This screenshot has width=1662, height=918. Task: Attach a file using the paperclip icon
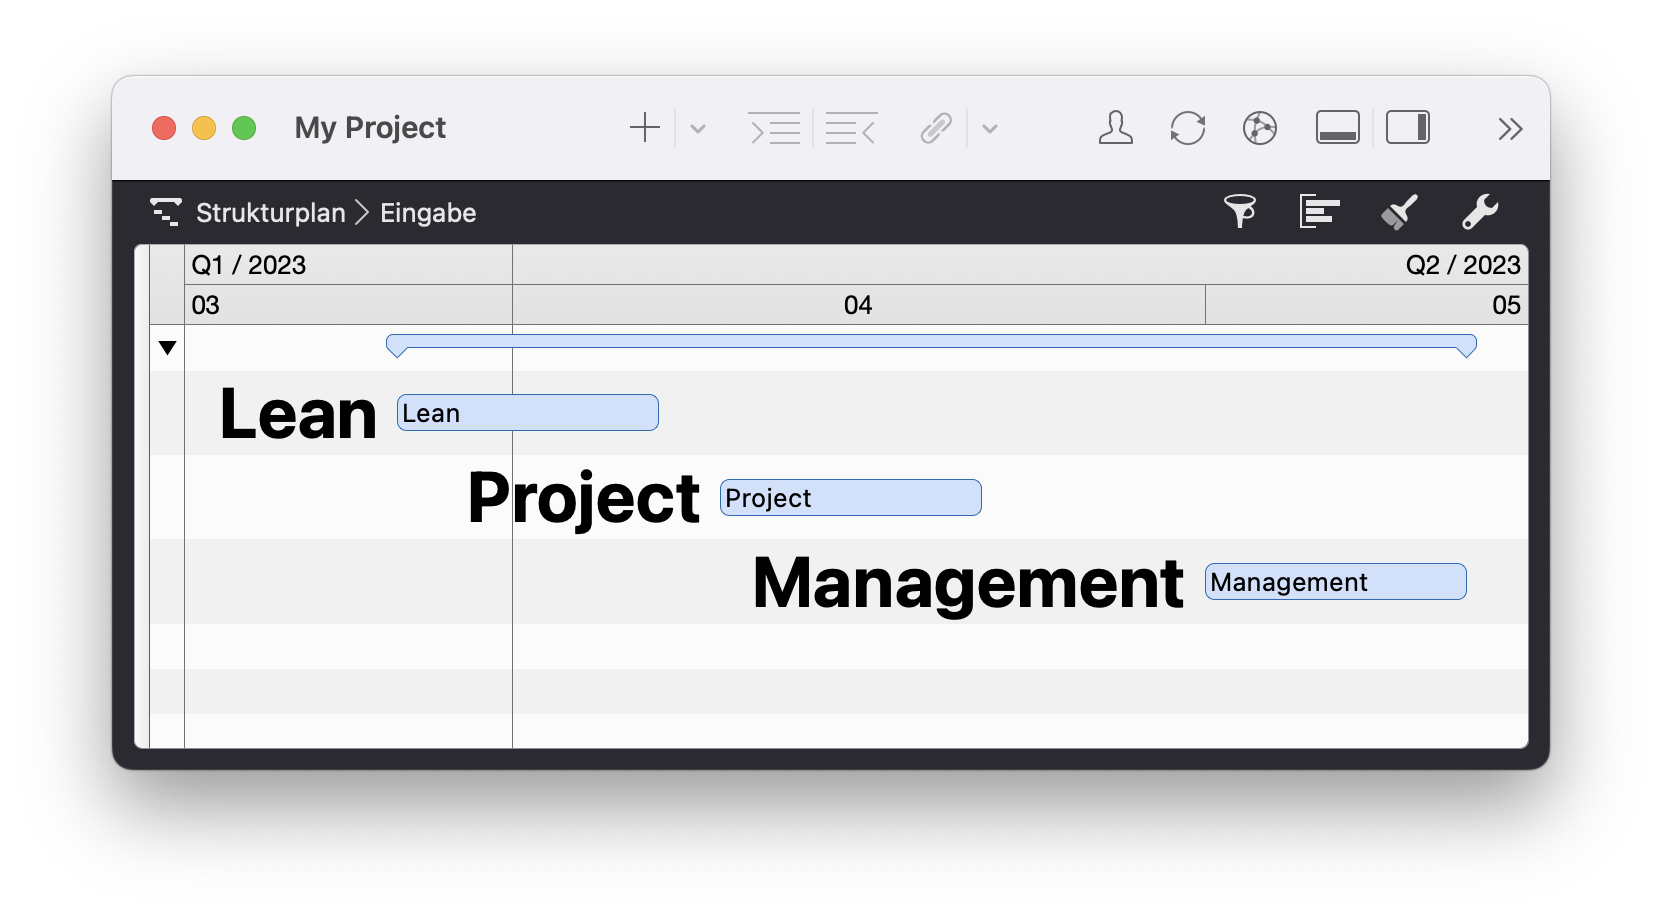click(x=935, y=128)
